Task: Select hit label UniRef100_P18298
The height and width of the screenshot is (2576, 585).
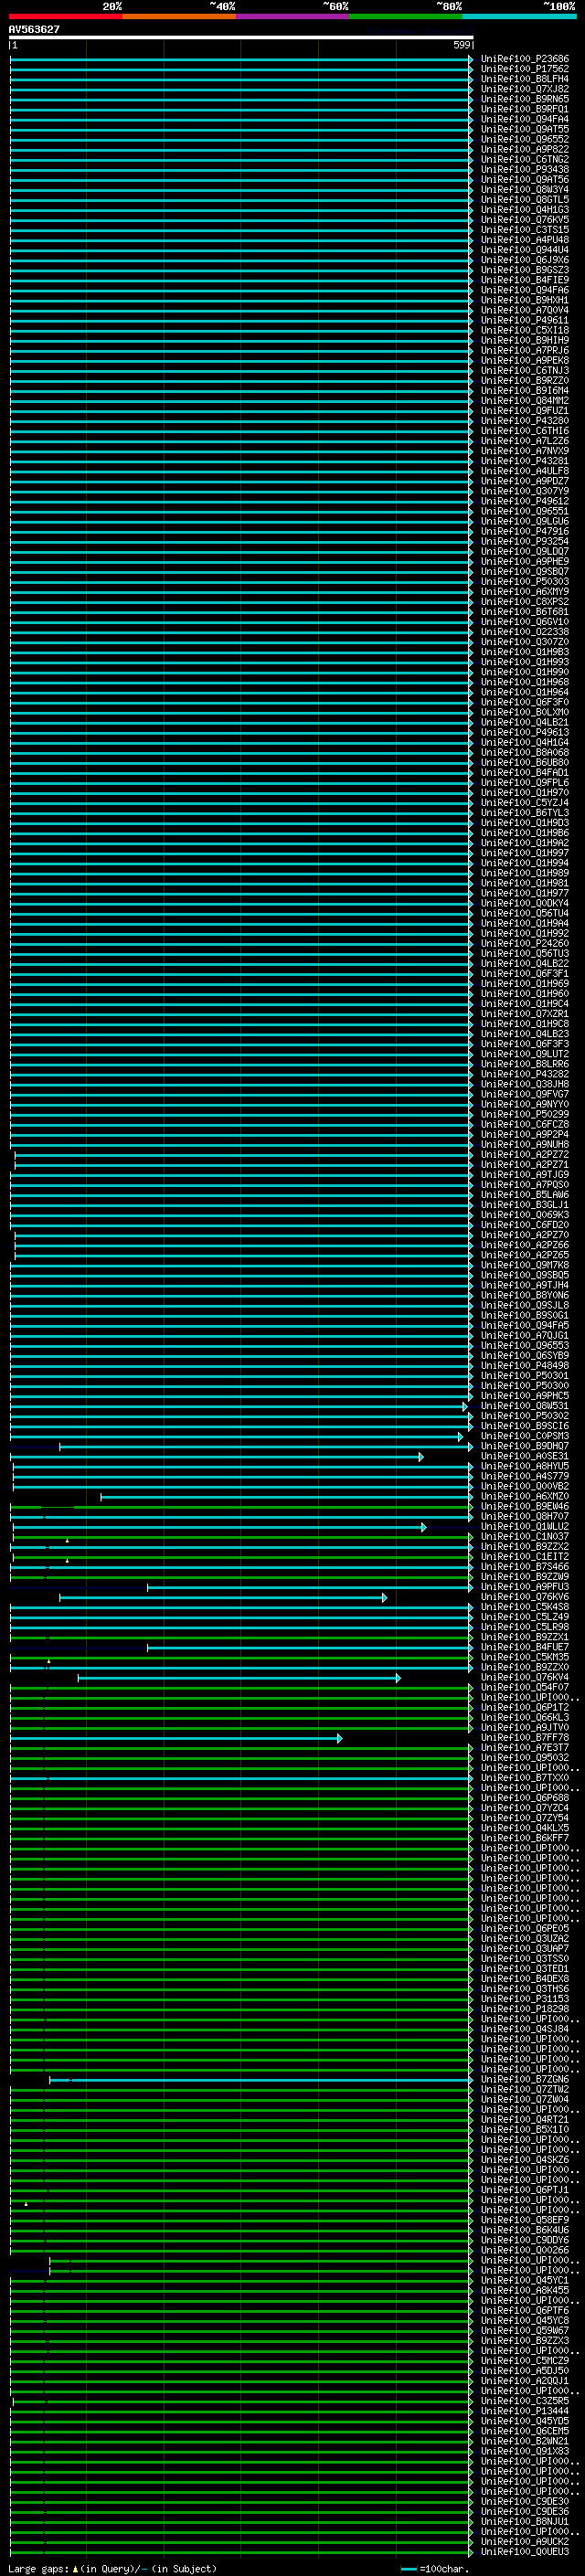Action: [x=524, y=2009]
